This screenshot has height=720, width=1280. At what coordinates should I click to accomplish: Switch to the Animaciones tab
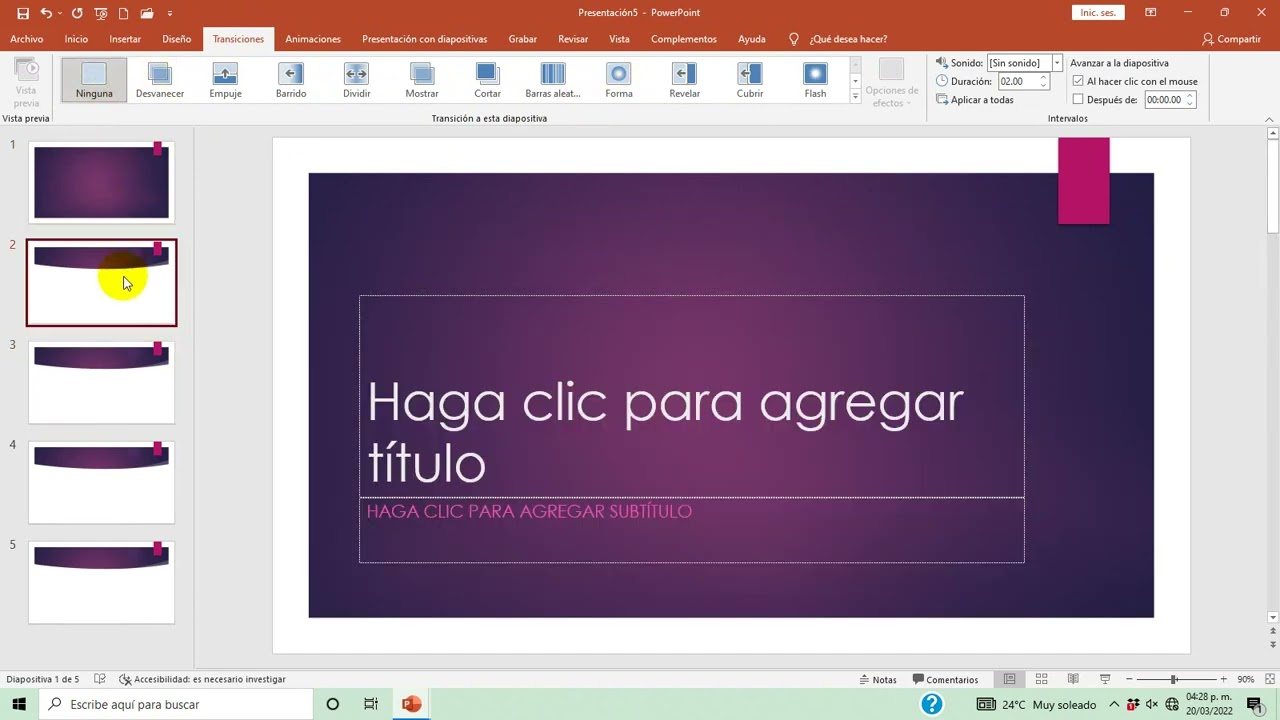[x=313, y=39]
